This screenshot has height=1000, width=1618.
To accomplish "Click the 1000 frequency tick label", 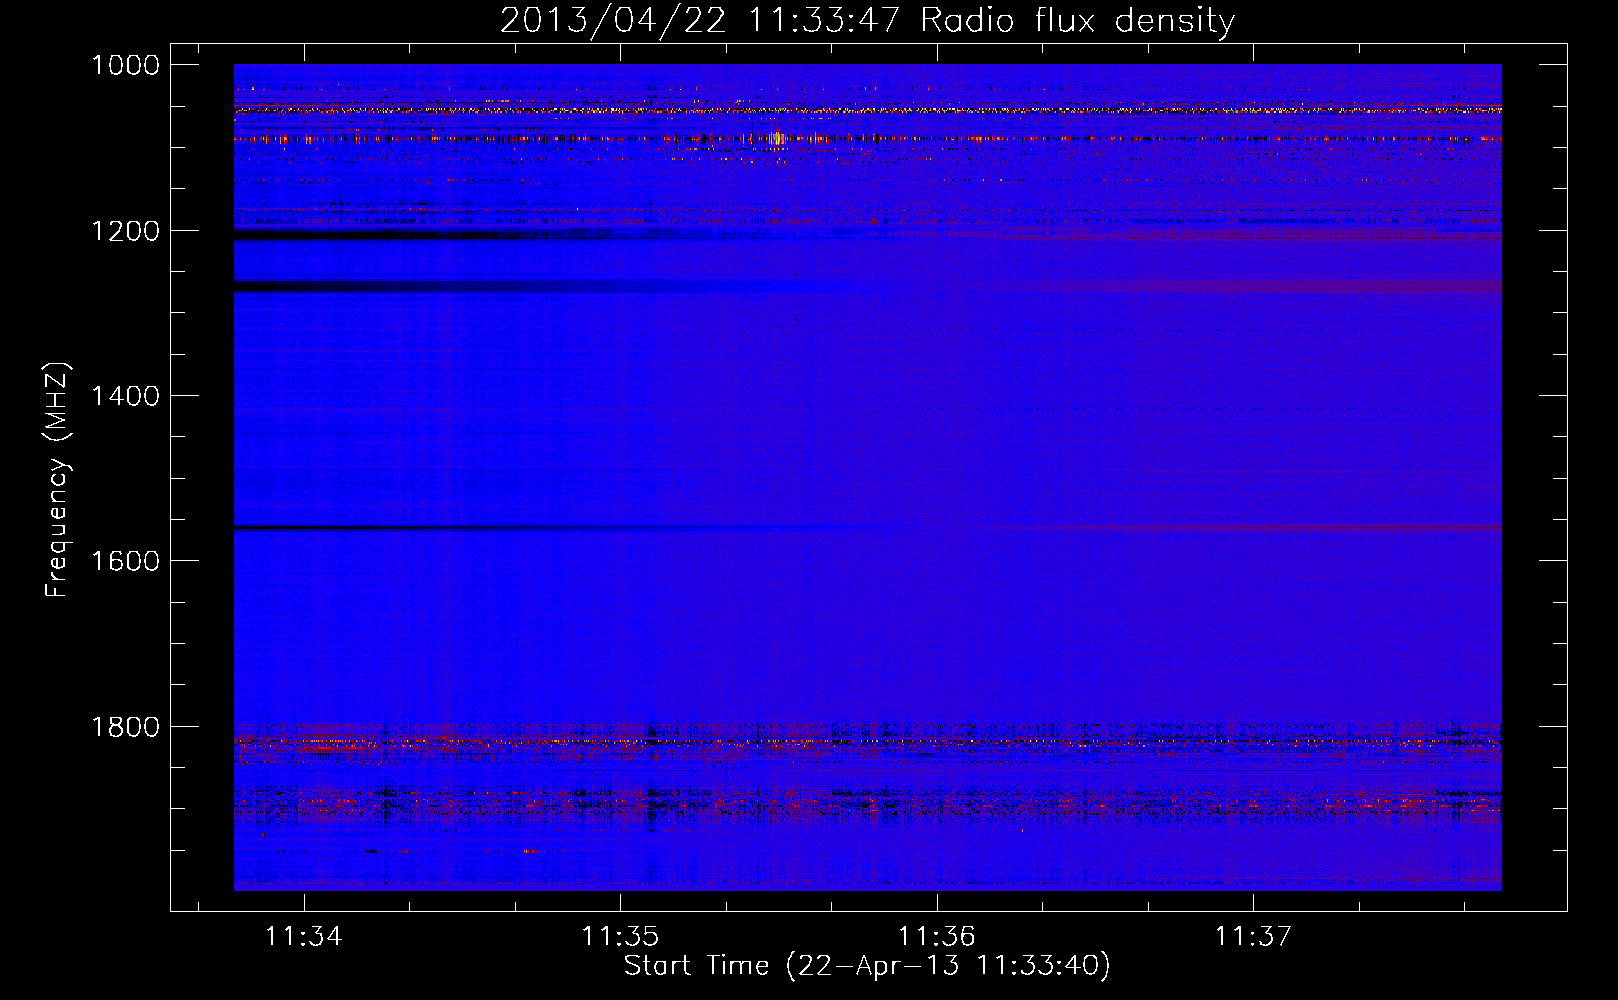I will click(x=126, y=65).
